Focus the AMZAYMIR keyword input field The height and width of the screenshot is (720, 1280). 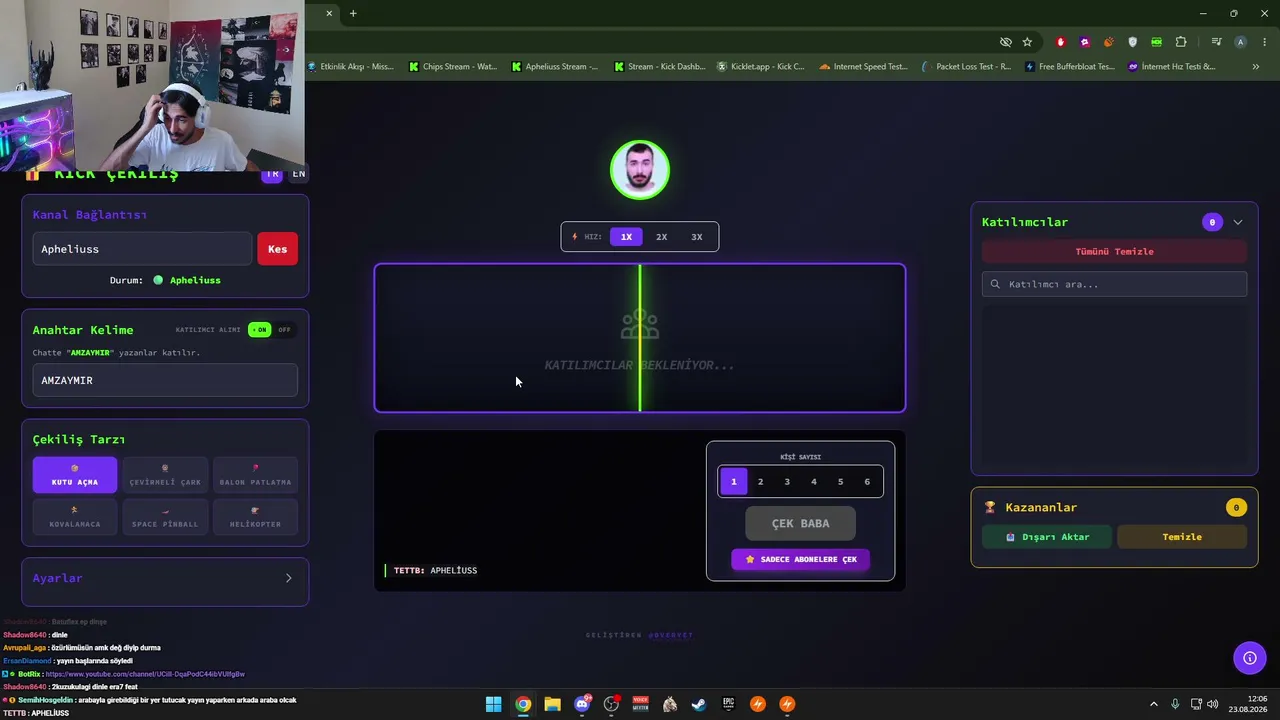click(x=165, y=380)
